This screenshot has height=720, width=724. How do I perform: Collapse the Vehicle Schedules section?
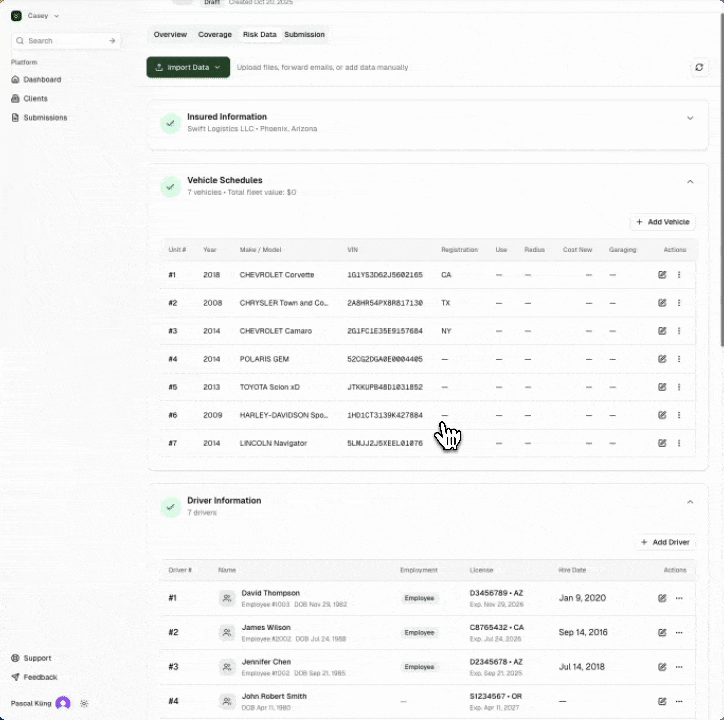click(x=689, y=182)
